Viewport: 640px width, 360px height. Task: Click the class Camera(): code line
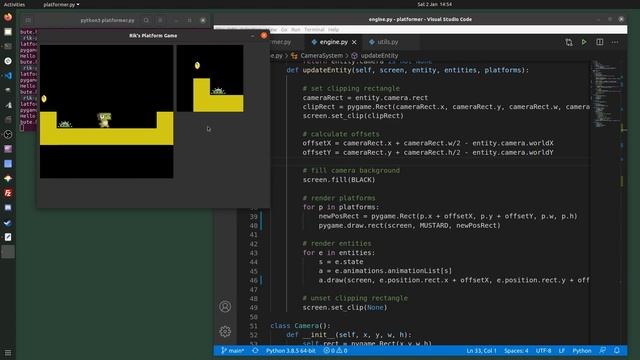300,326
